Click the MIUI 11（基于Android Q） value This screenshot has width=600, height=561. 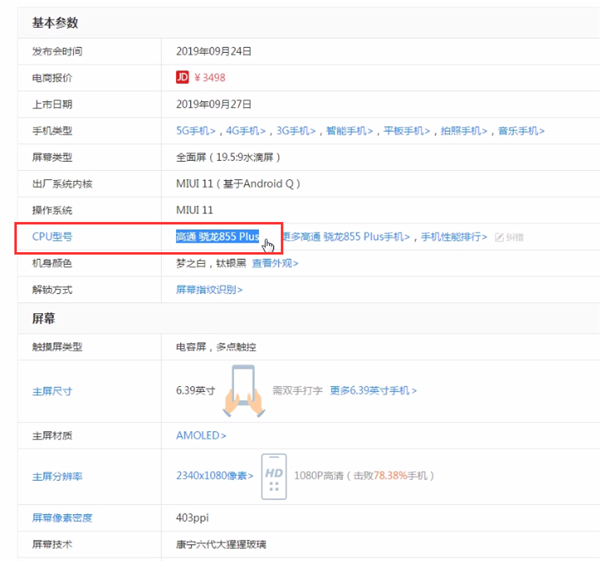[238, 184]
